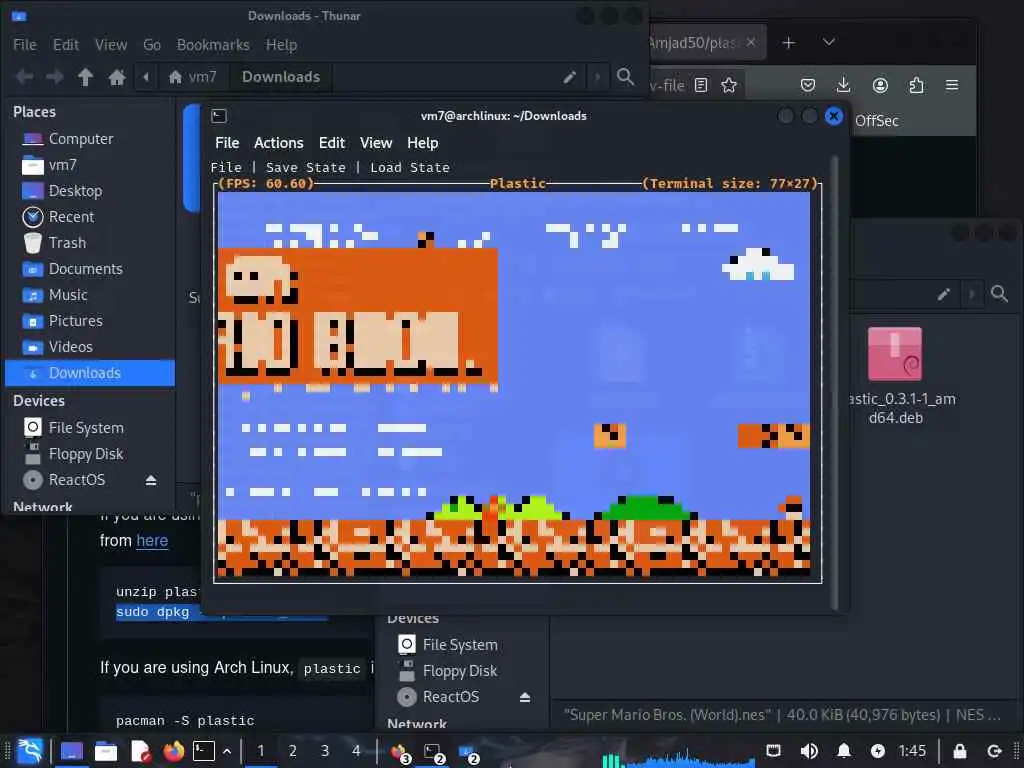
Task: Open Firefox hamburger menu
Action: click(952, 86)
